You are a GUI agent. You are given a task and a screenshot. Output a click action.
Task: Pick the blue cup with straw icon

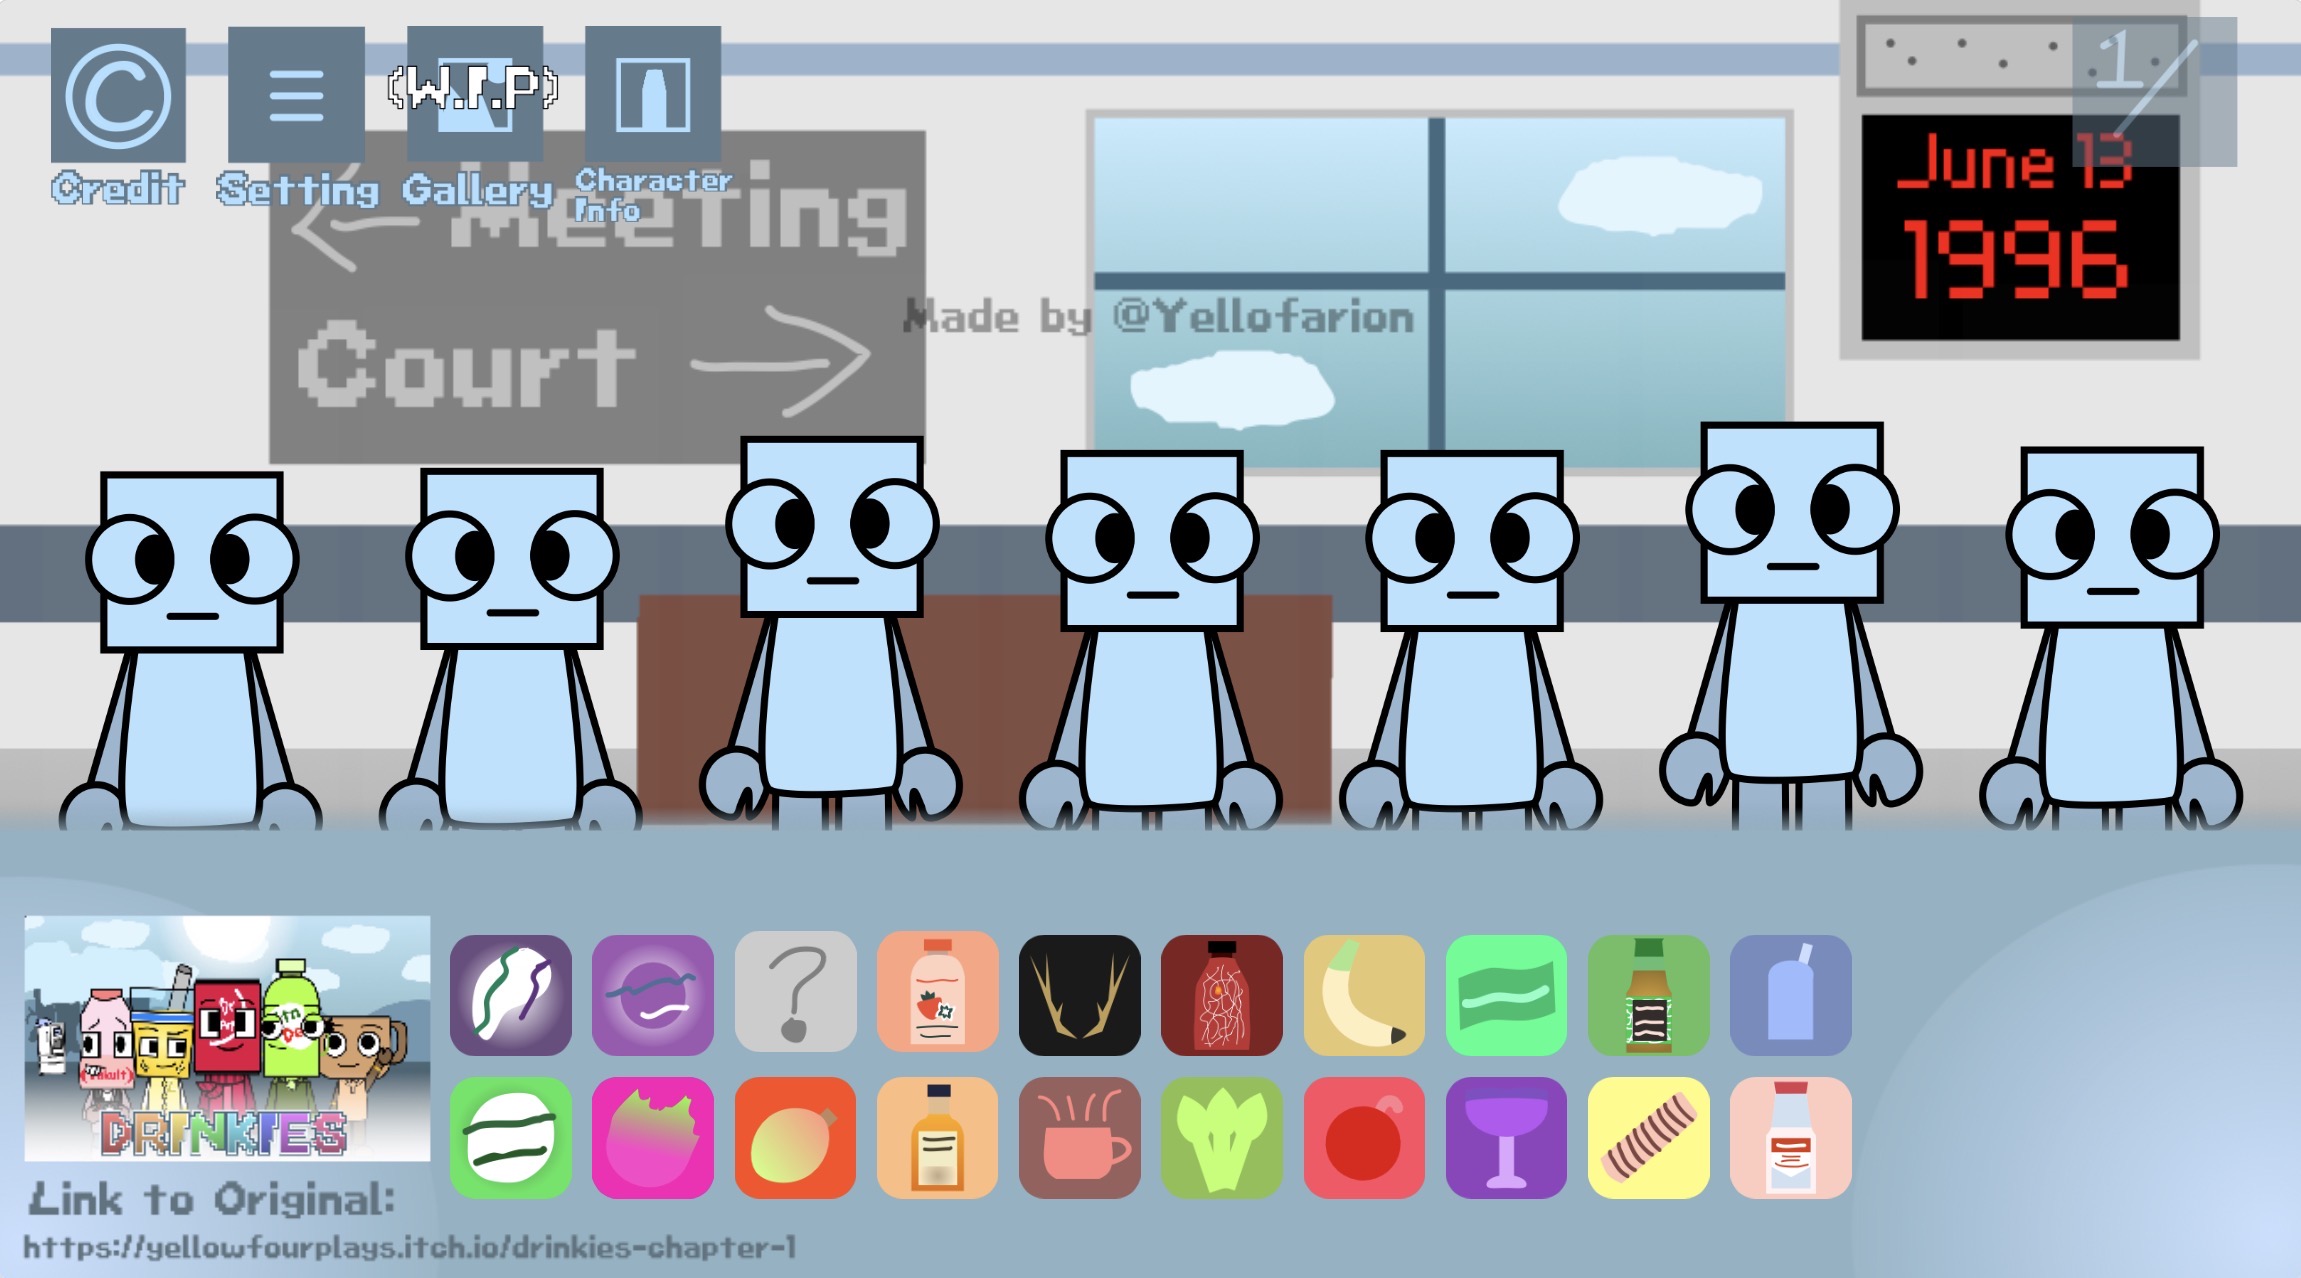(1790, 994)
